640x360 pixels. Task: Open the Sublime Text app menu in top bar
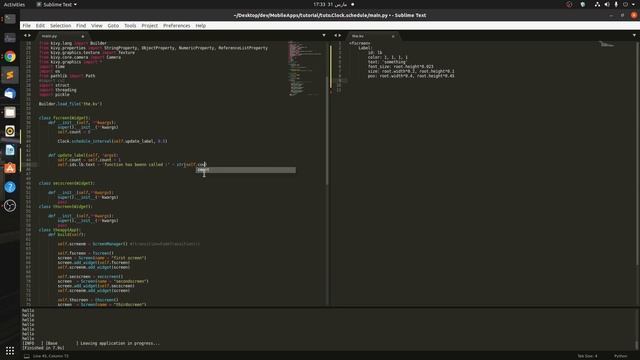point(56,4)
